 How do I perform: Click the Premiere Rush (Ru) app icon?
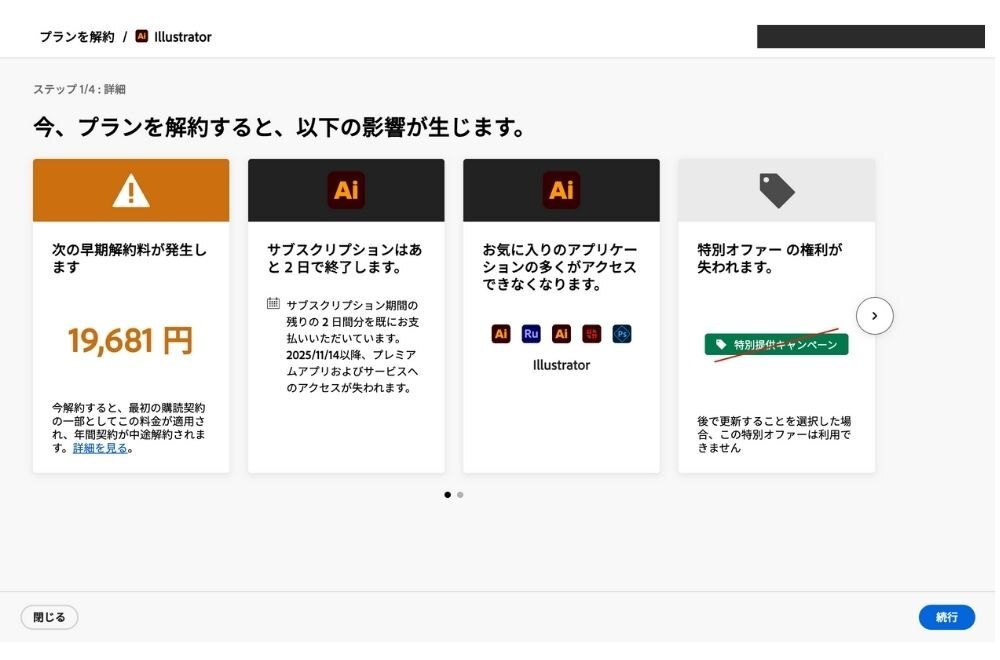(531, 334)
